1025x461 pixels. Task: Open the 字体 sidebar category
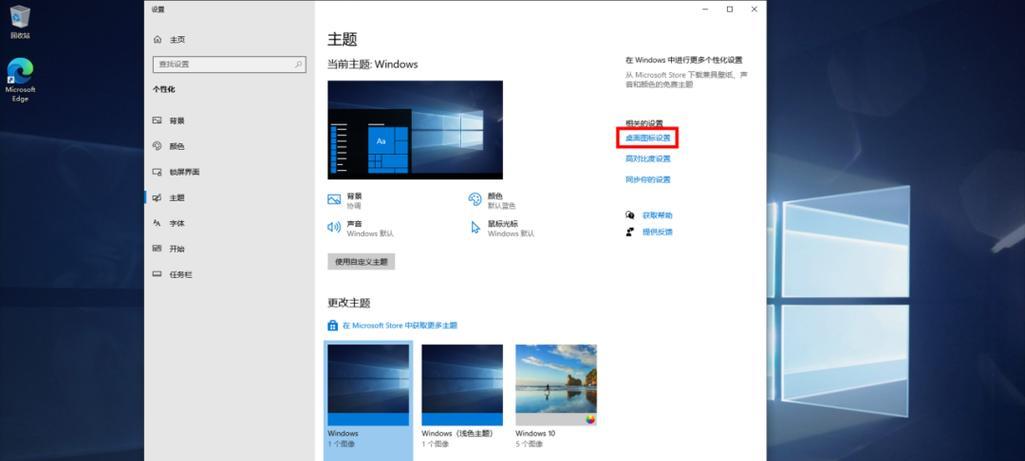click(169, 223)
